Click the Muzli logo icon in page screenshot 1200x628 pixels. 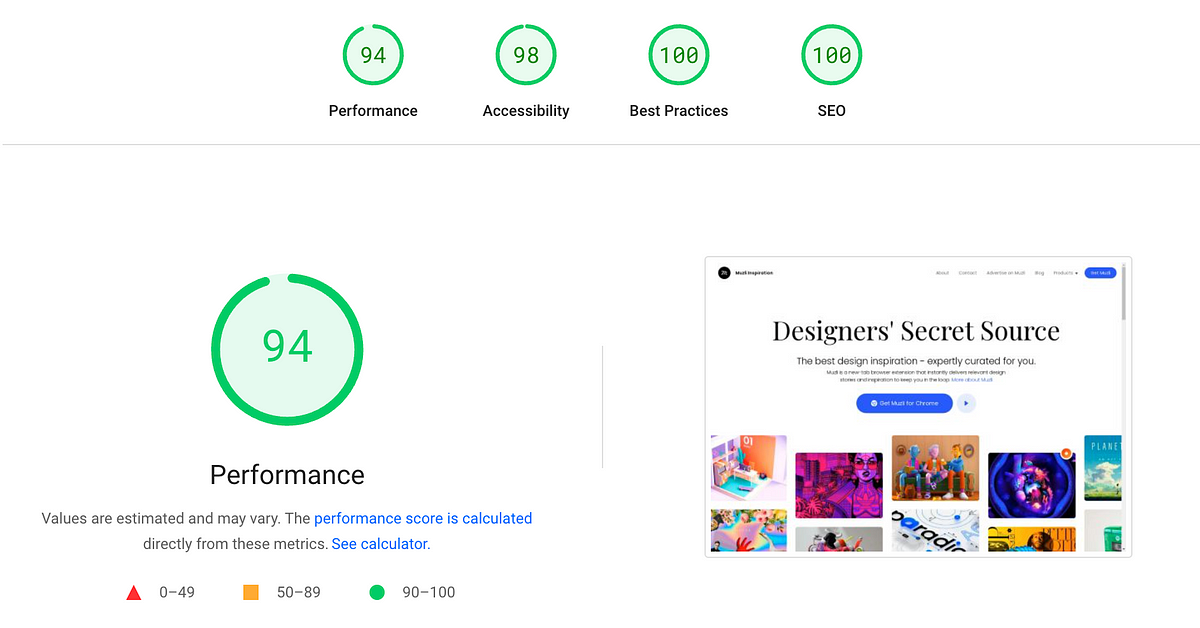click(724, 273)
